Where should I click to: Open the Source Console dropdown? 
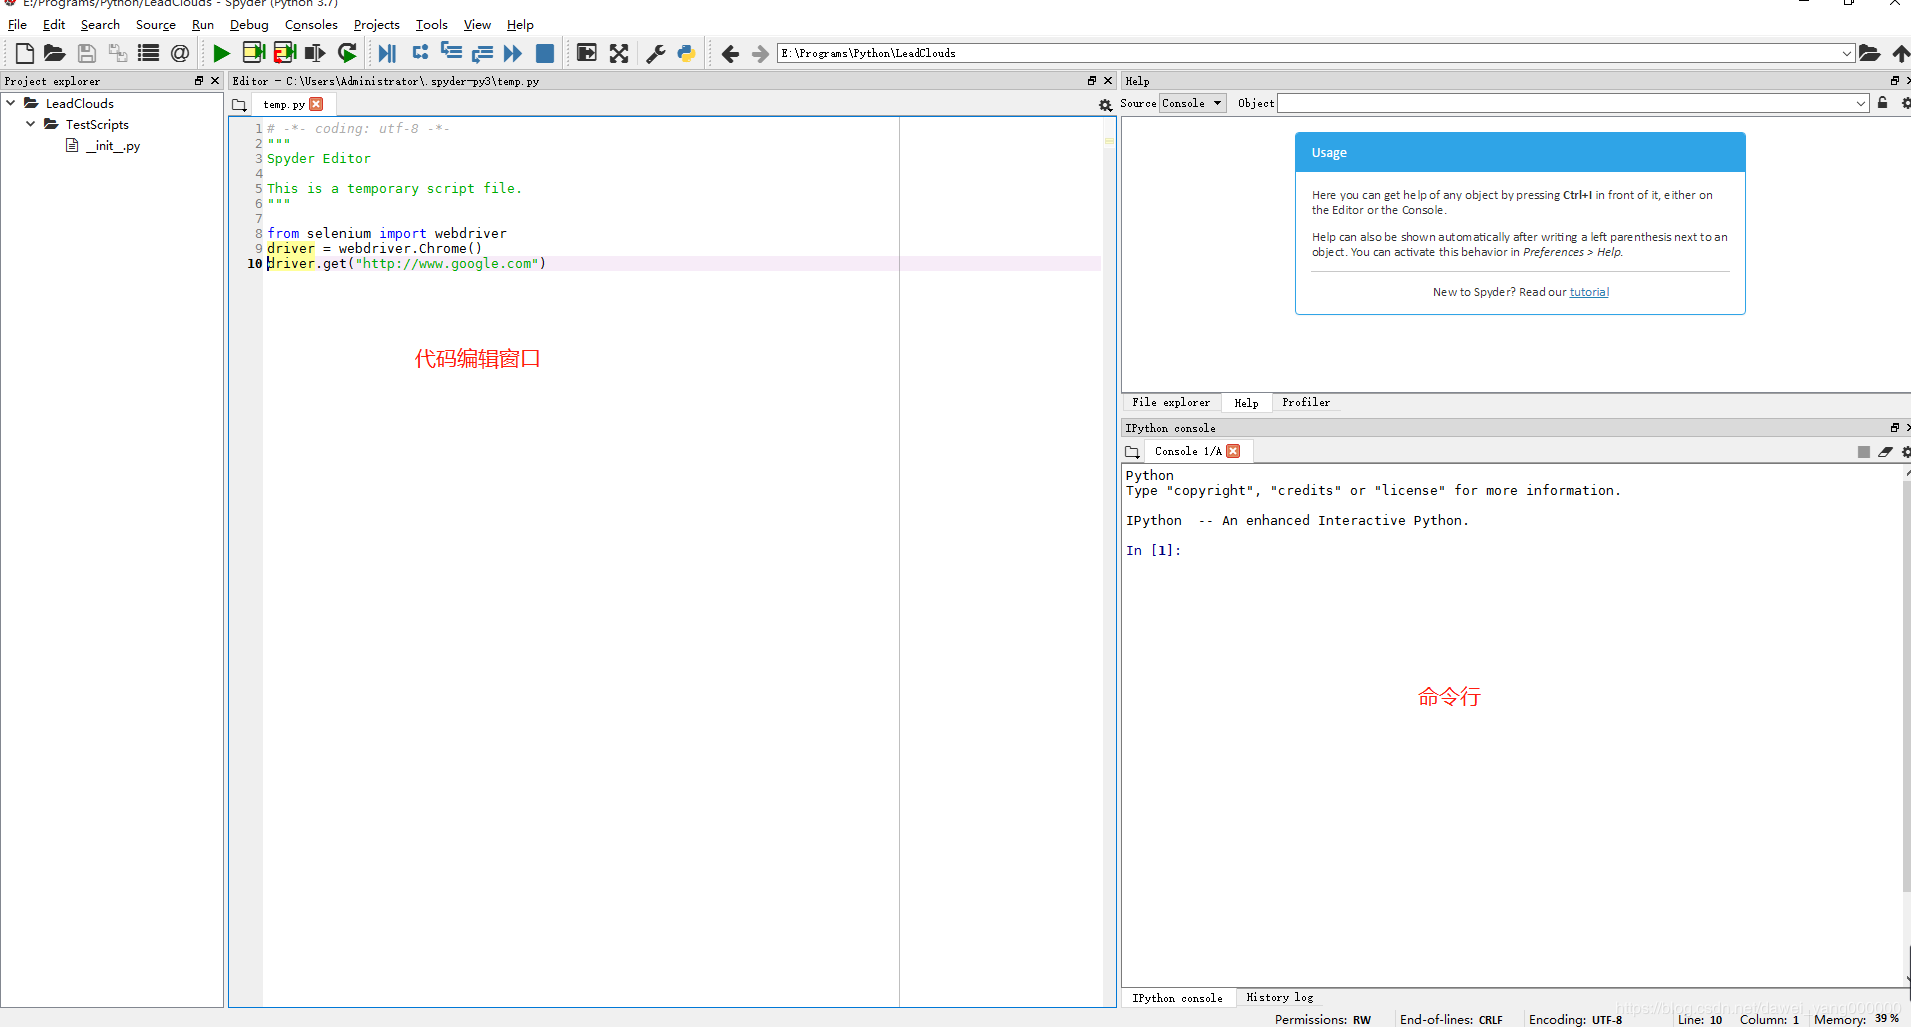pyautogui.click(x=1192, y=103)
